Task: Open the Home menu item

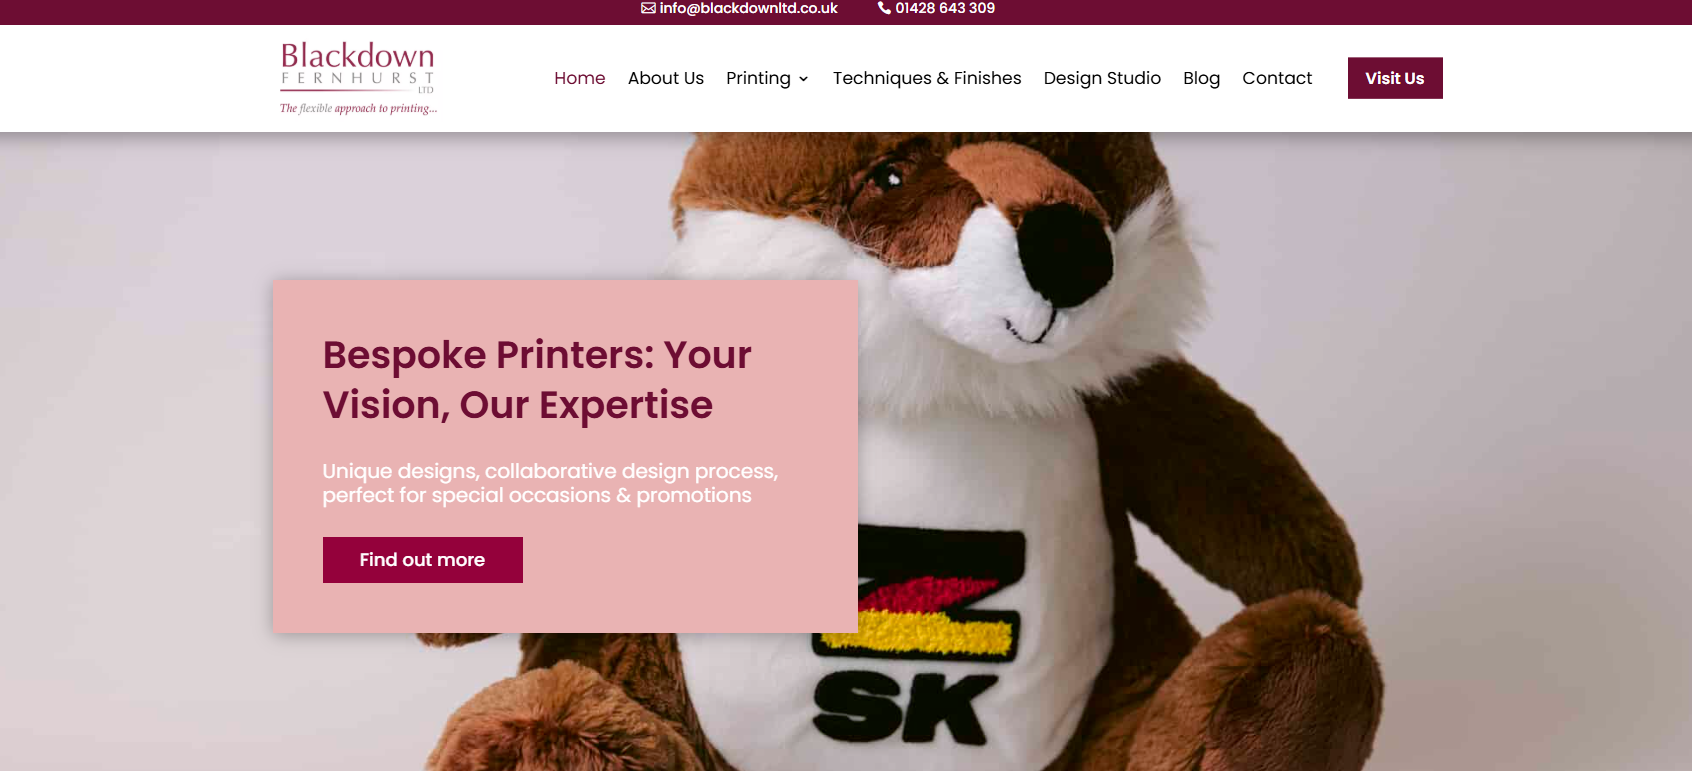Action: [580, 78]
